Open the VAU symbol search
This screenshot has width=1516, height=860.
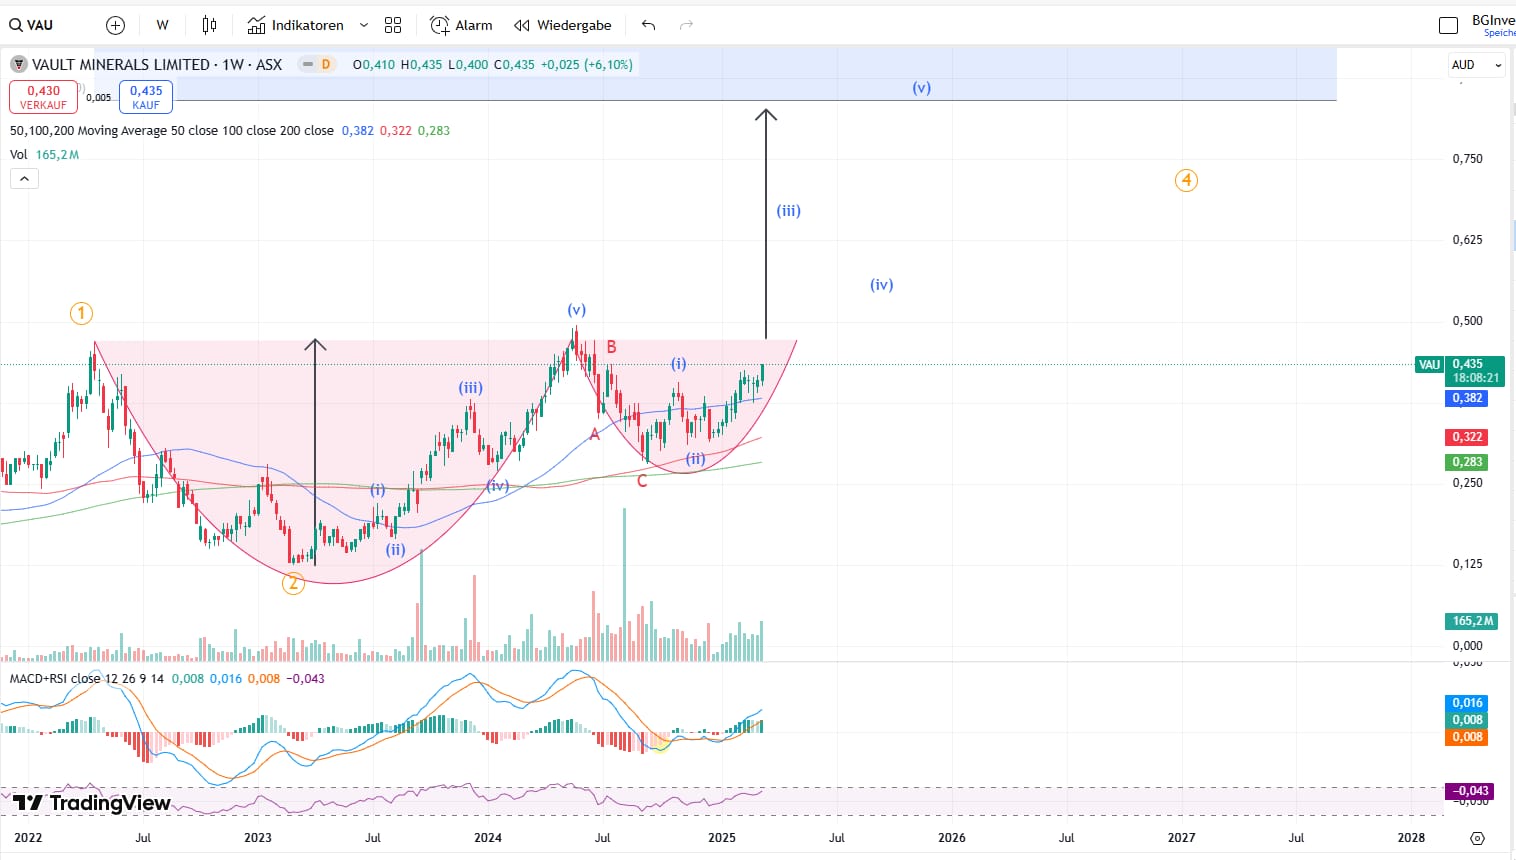click(32, 25)
